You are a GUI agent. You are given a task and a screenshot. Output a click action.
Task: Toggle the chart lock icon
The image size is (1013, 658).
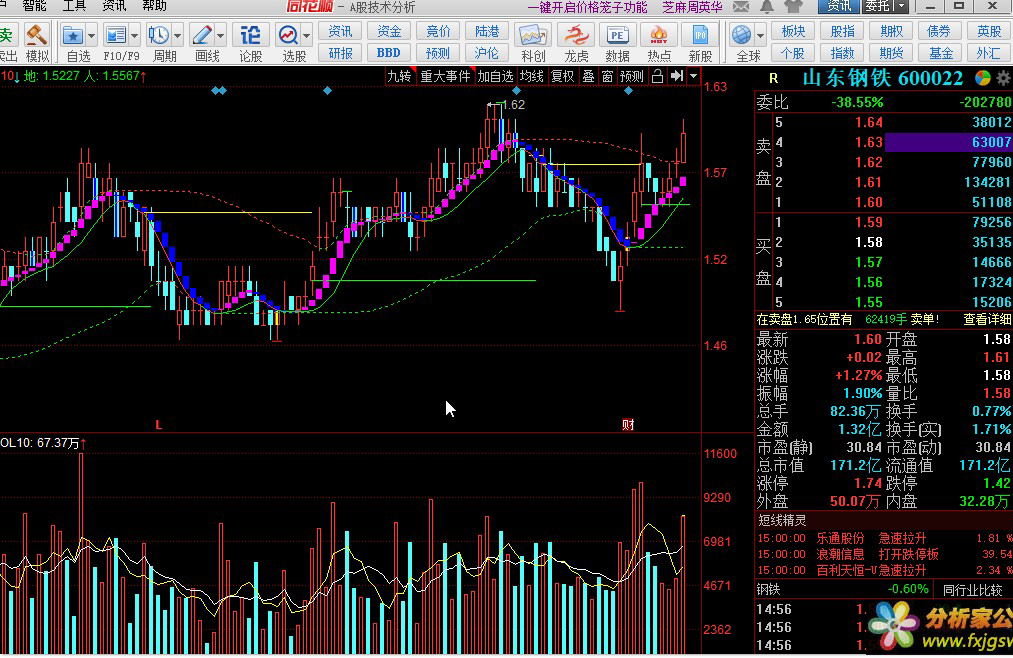(657, 76)
